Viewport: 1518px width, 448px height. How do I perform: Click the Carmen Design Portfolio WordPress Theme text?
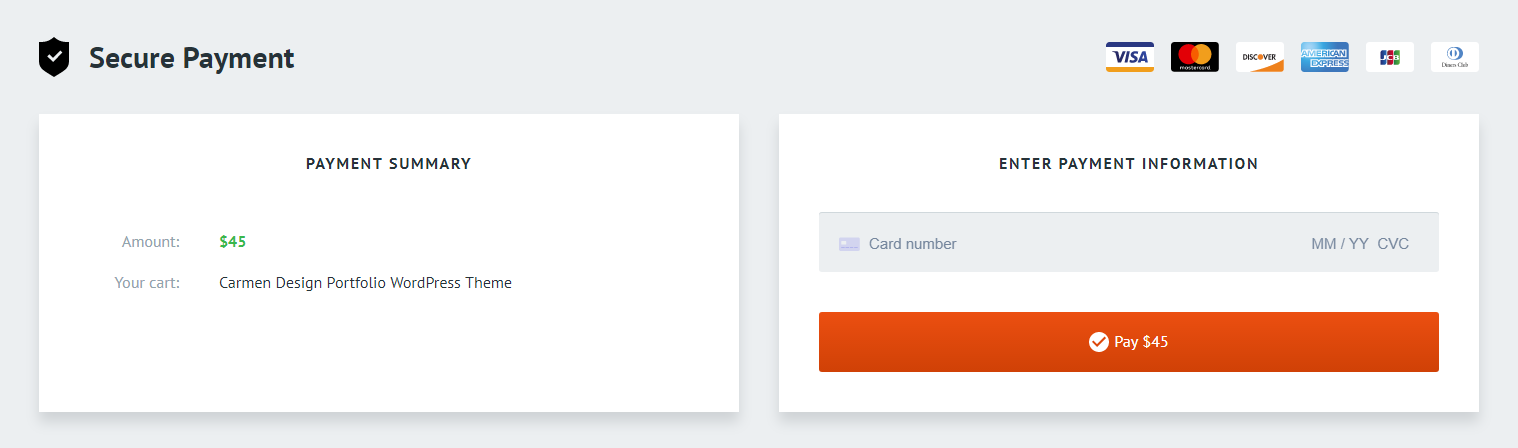[x=365, y=283]
